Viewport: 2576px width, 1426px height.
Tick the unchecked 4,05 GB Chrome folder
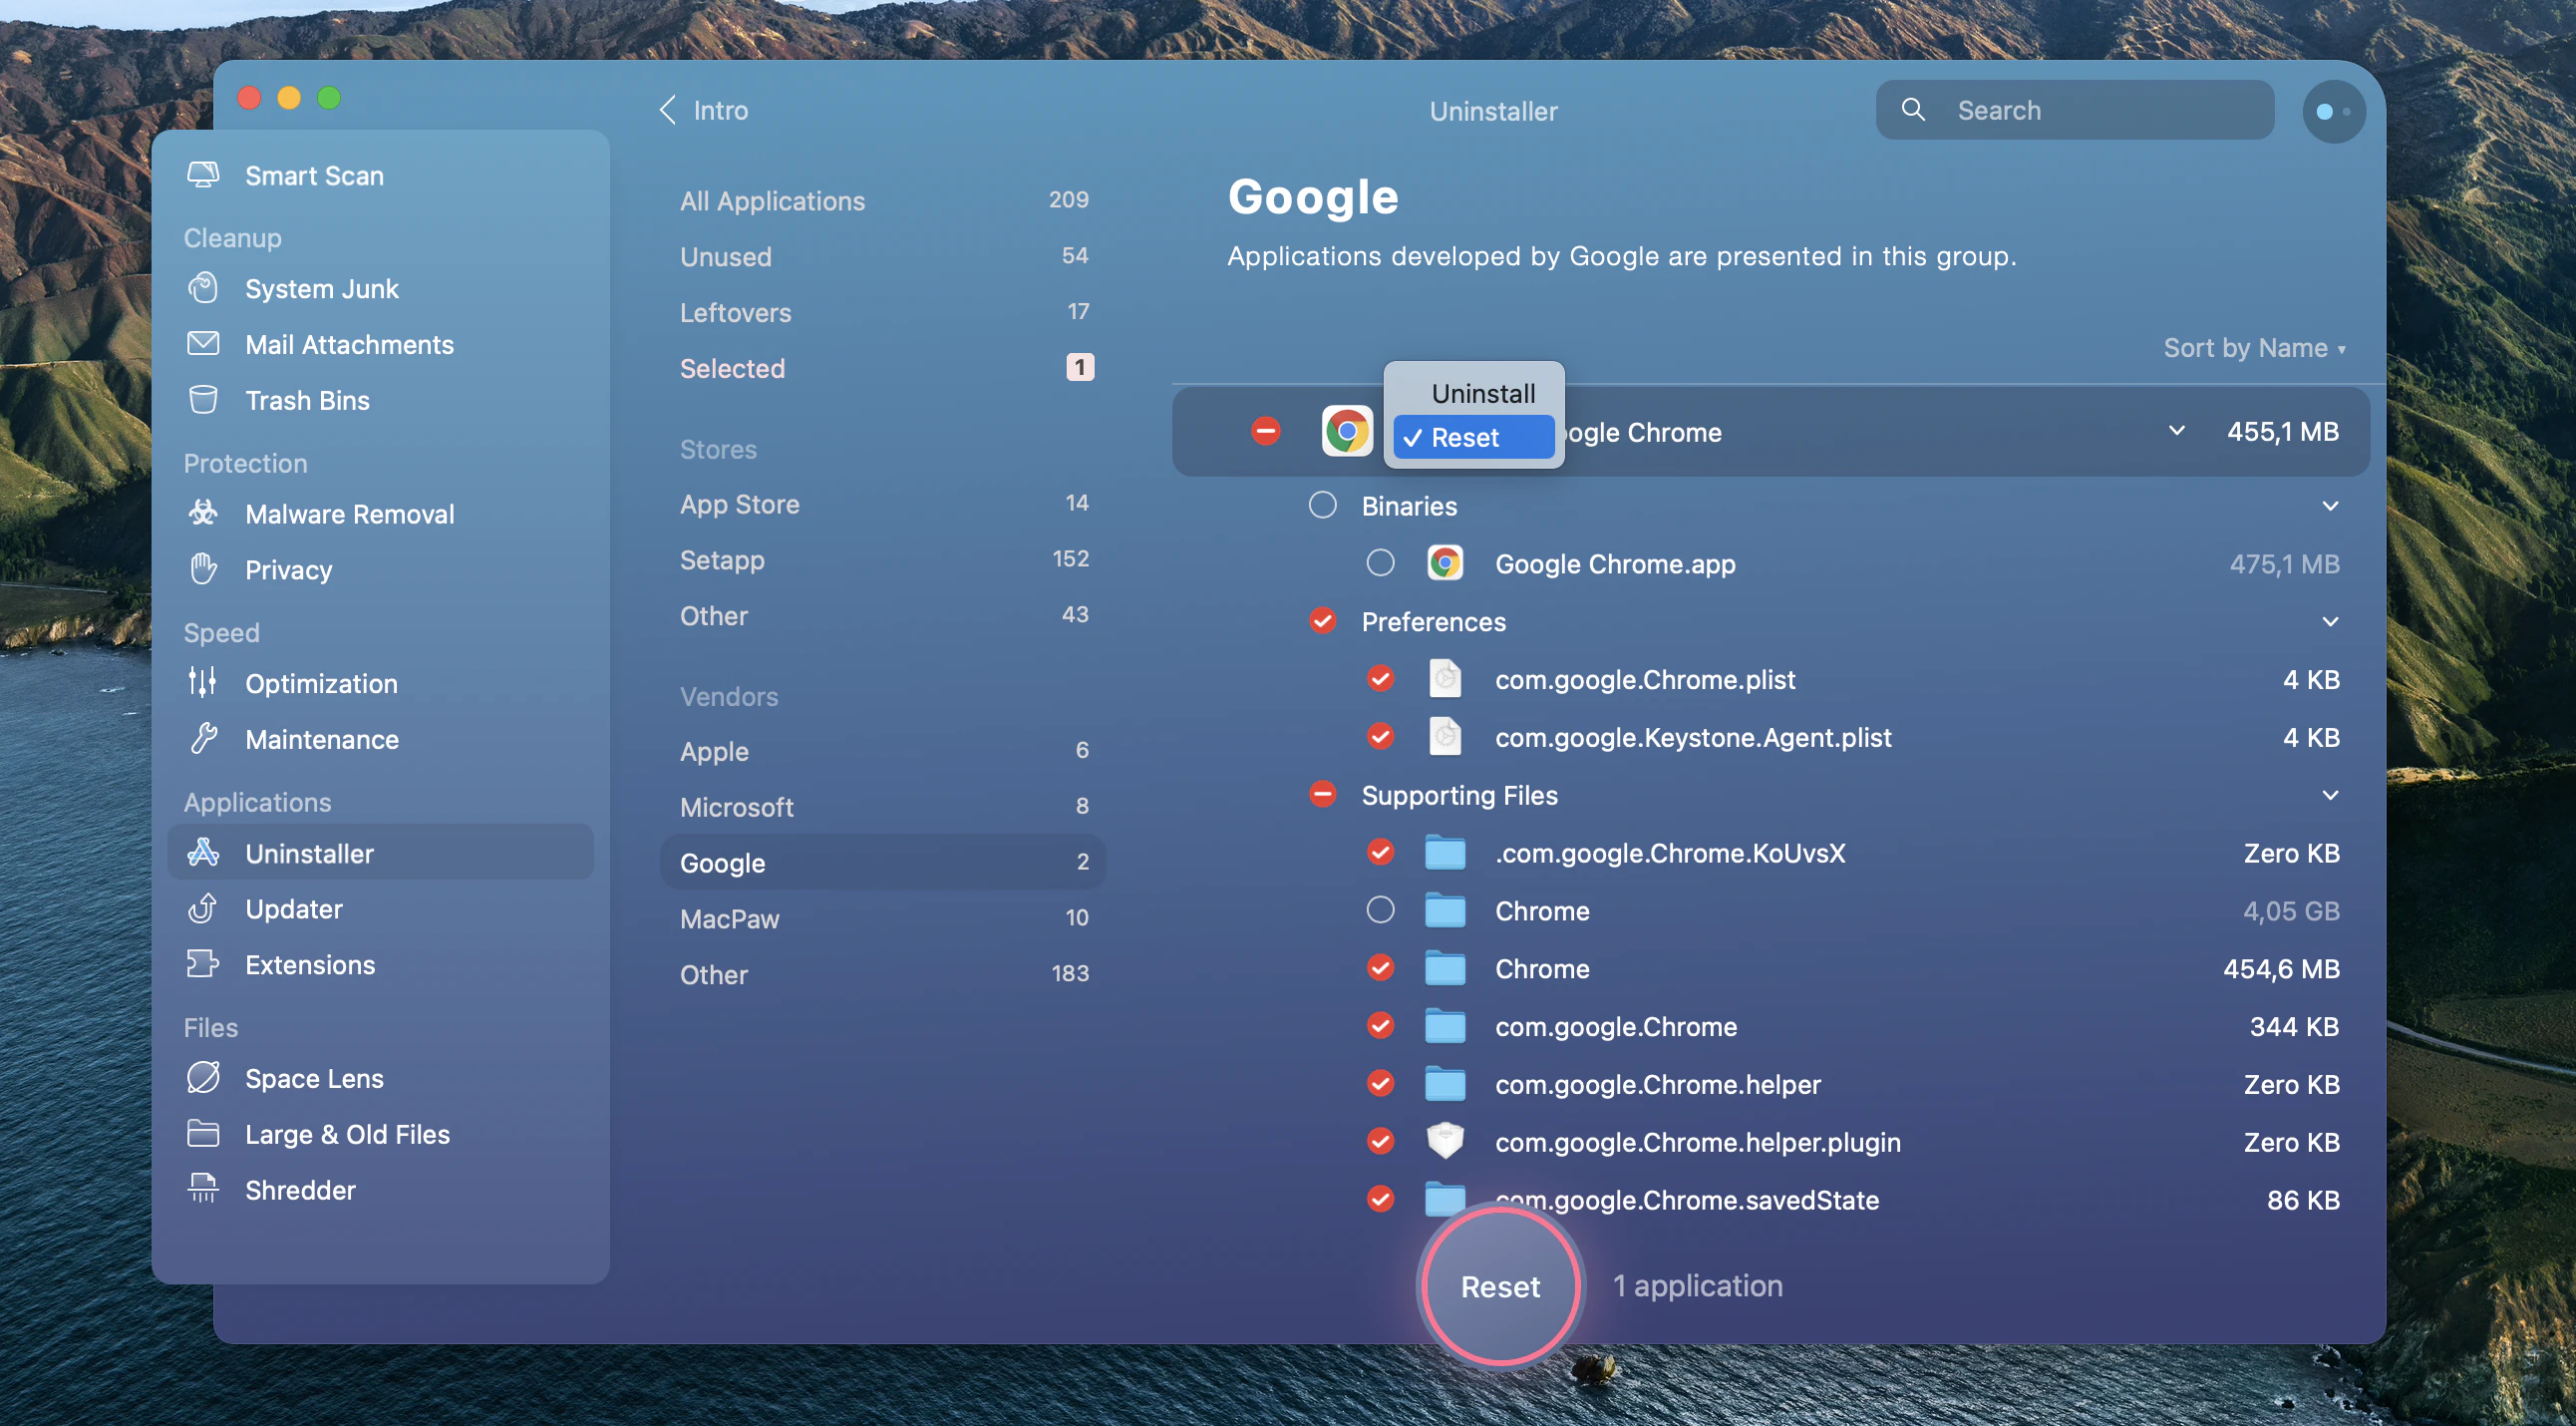point(1380,910)
